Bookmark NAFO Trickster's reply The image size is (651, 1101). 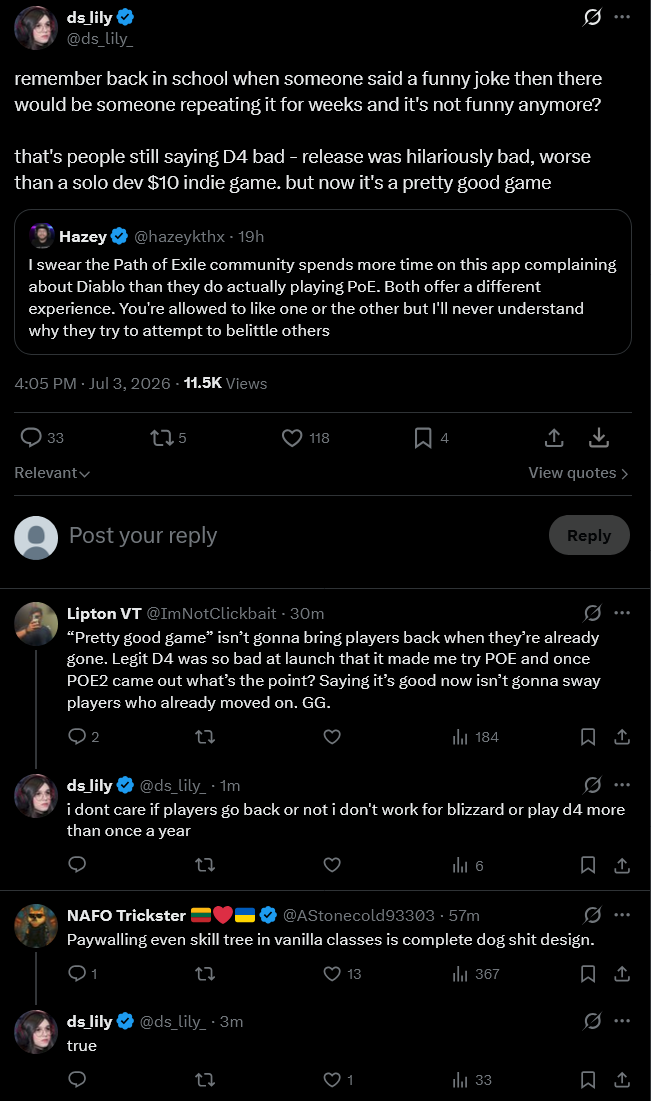point(588,974)
